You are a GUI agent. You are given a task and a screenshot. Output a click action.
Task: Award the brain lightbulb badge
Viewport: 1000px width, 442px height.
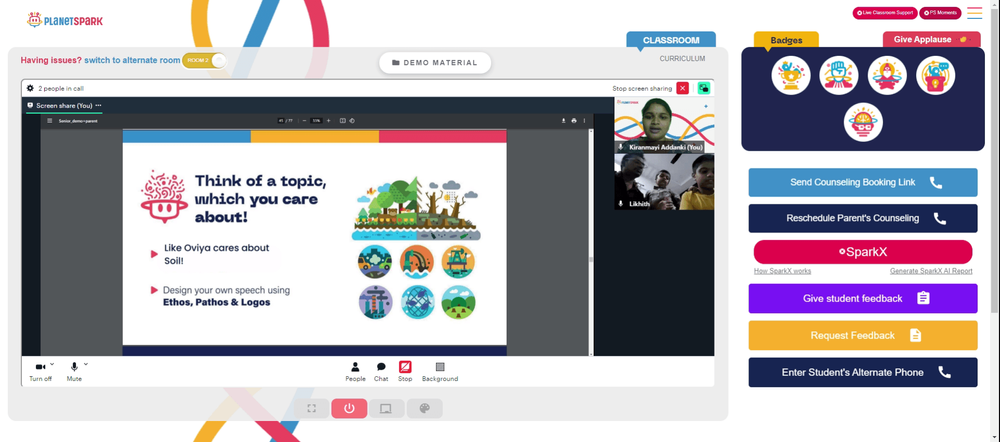(x=863, y=122)
